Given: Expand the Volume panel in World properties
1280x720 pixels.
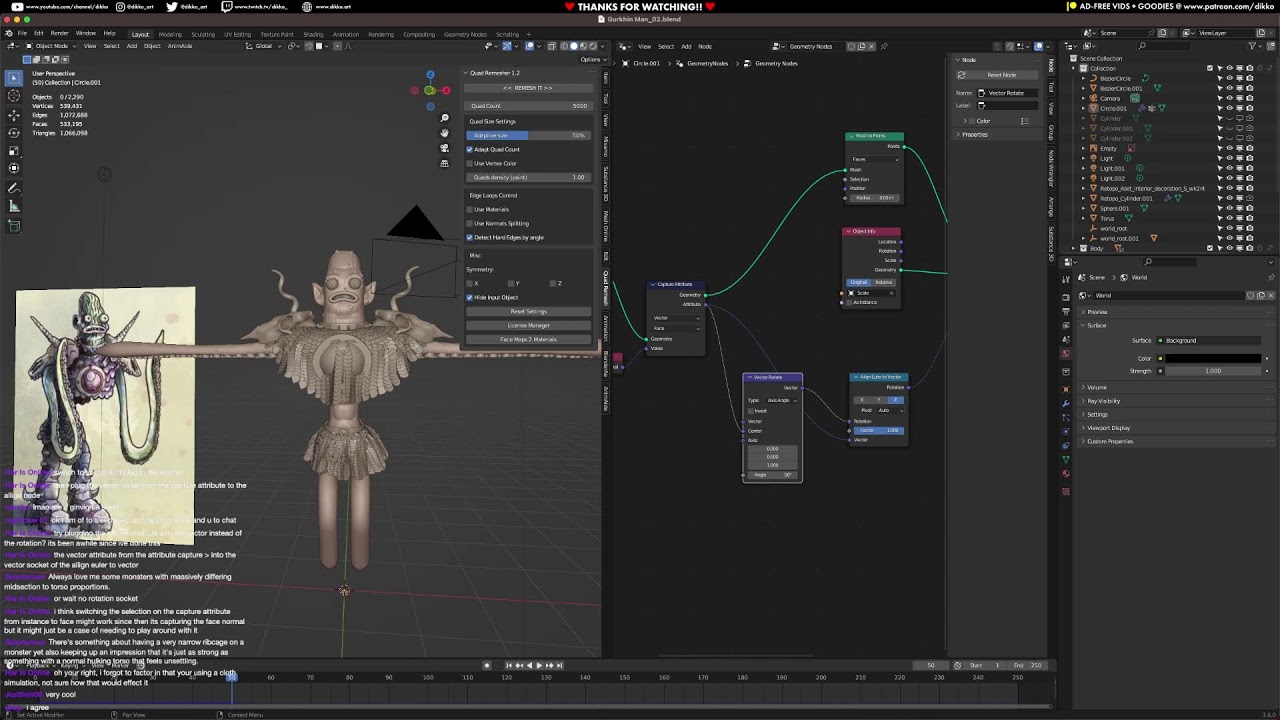Looking at the screenshot, I should pyautogui.click(x=1097, y=387).
